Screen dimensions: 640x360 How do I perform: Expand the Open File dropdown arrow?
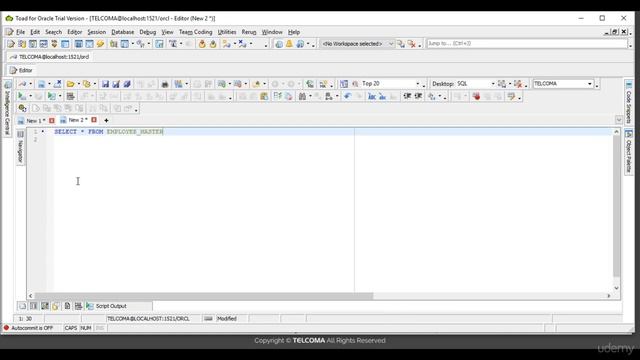coord(78,84)
